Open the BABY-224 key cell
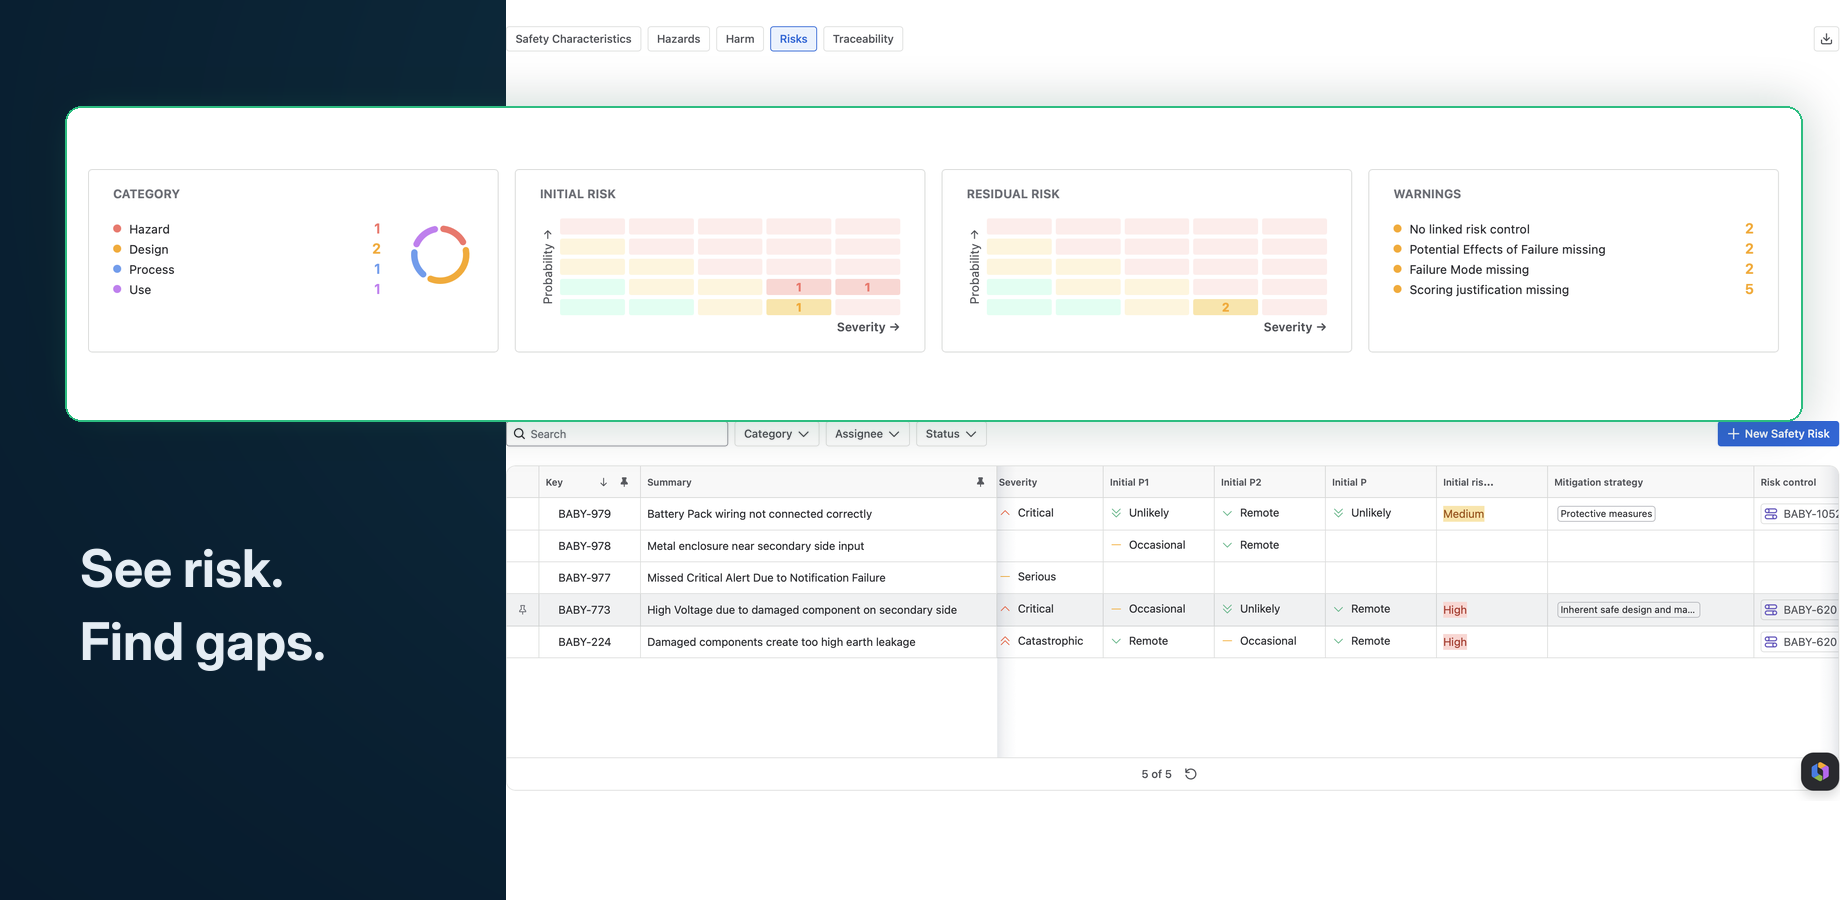 coord(590,642)
